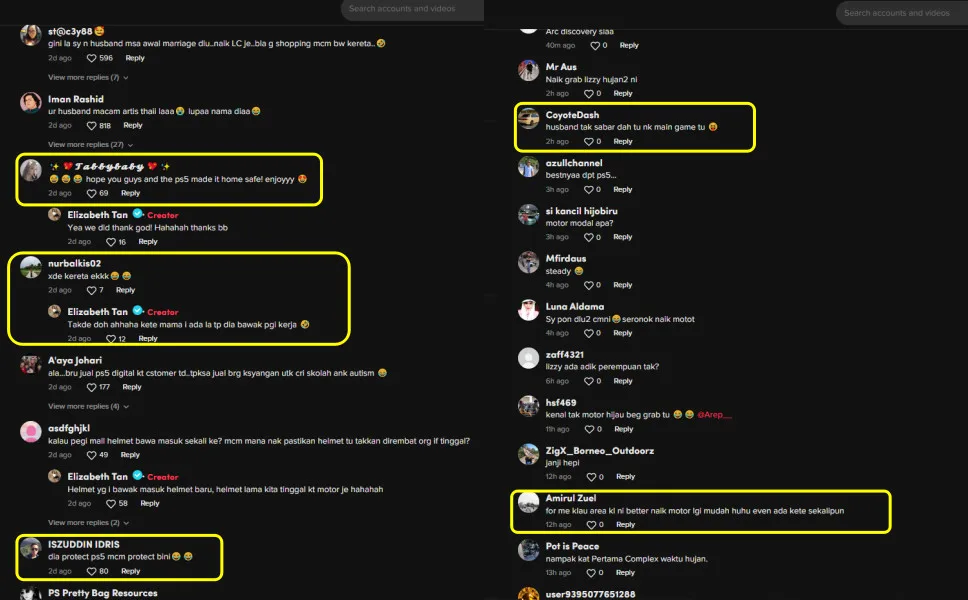Open zaff4321's profile avatar

528,358
